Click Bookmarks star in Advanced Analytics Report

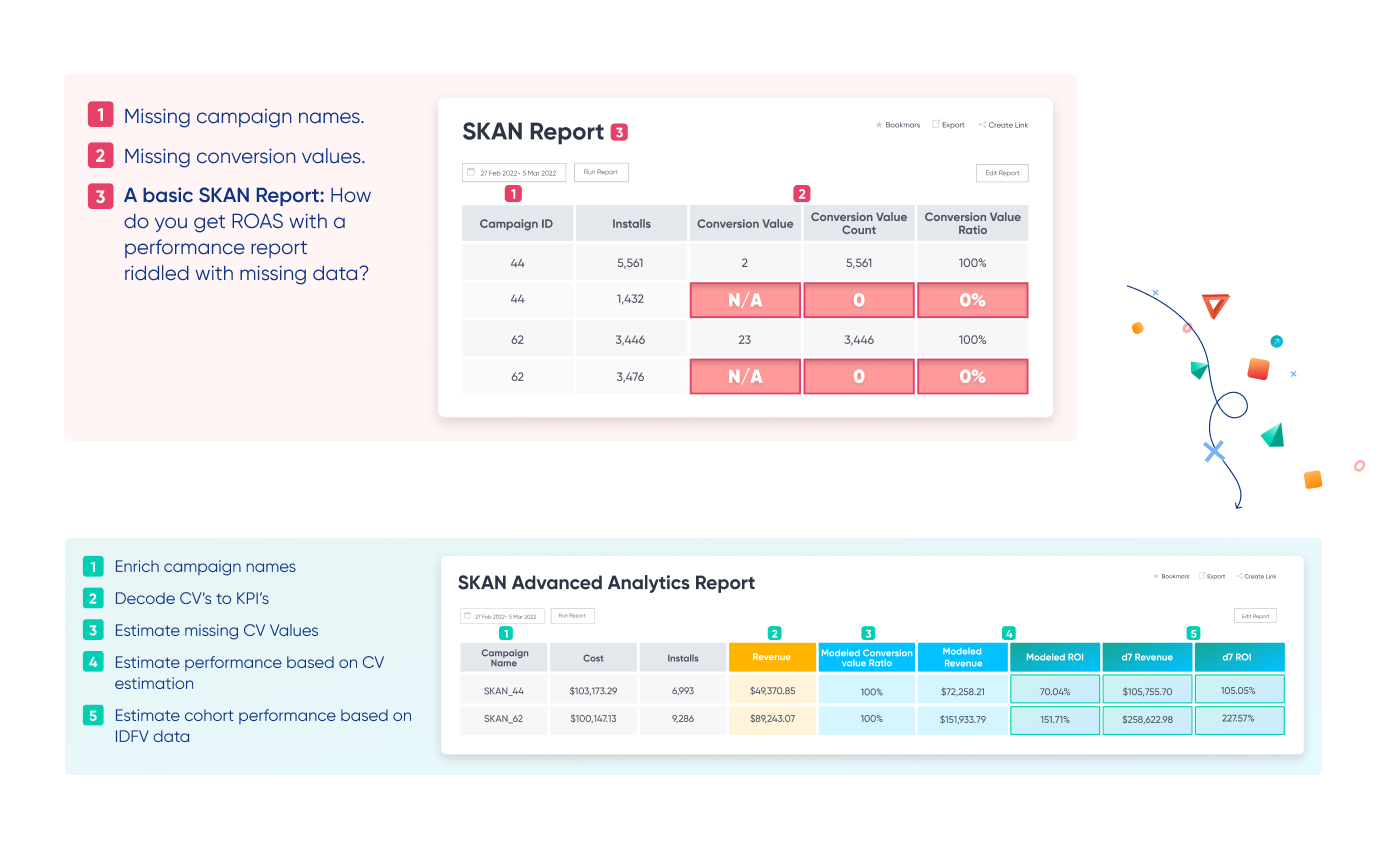[1157, 576]
